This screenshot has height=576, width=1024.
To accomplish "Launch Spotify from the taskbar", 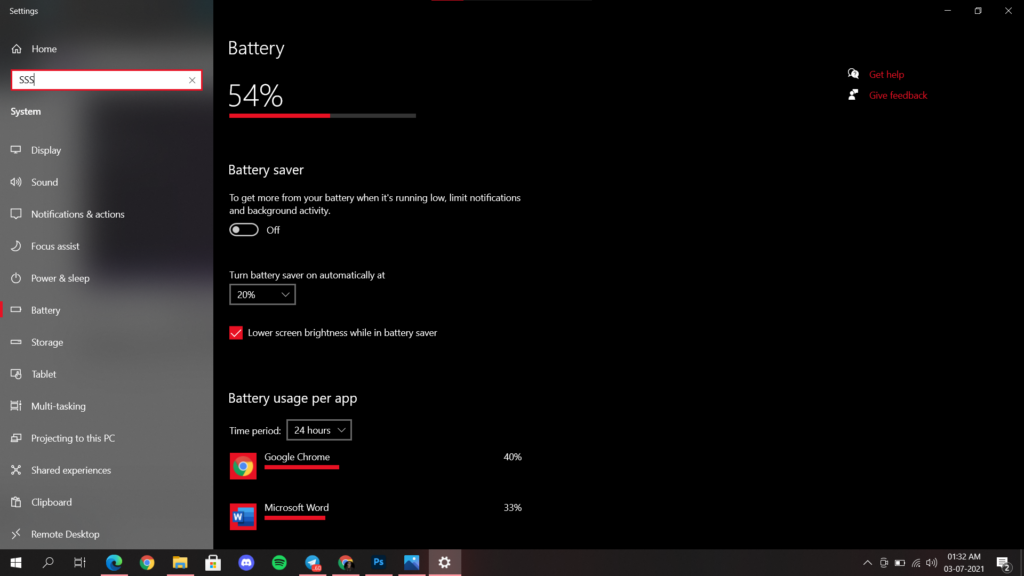I will point(278,562).
